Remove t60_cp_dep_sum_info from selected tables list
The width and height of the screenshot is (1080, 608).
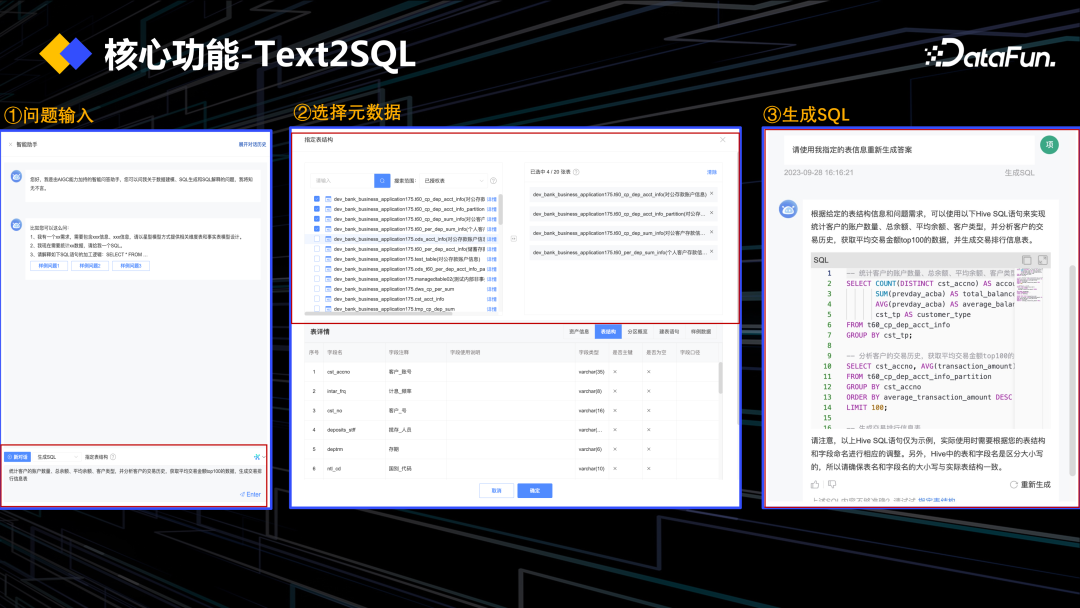point(712,233)
